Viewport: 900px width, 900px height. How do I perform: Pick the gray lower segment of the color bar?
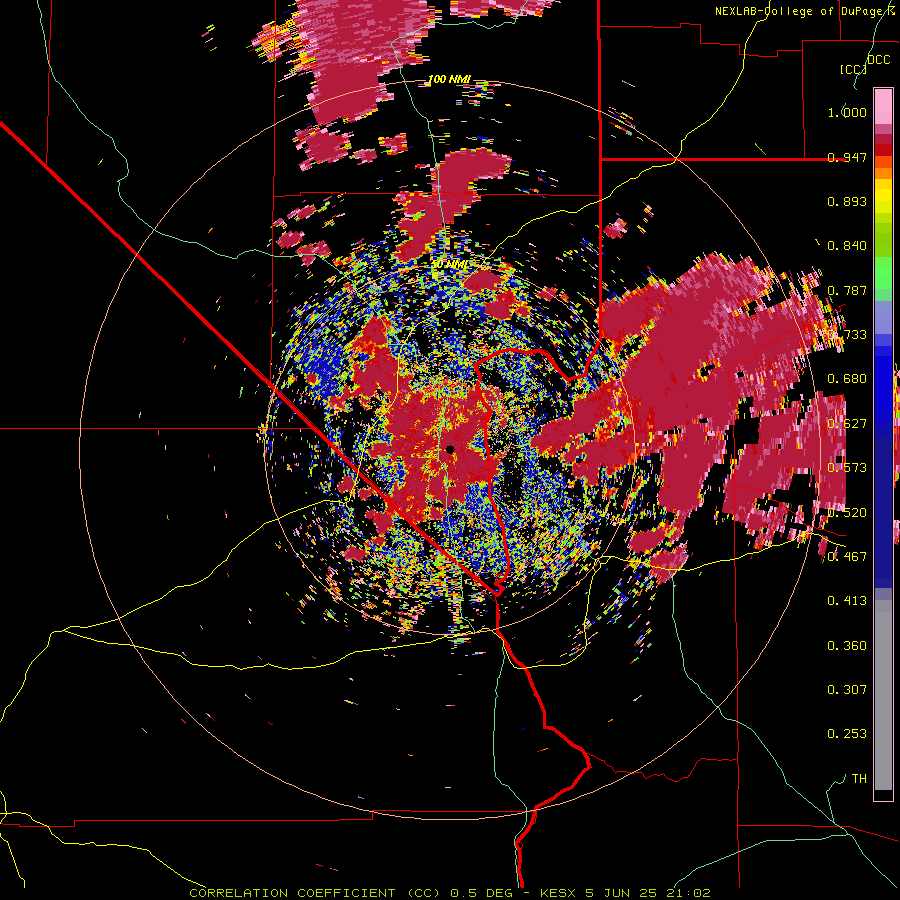click(883, 695)
